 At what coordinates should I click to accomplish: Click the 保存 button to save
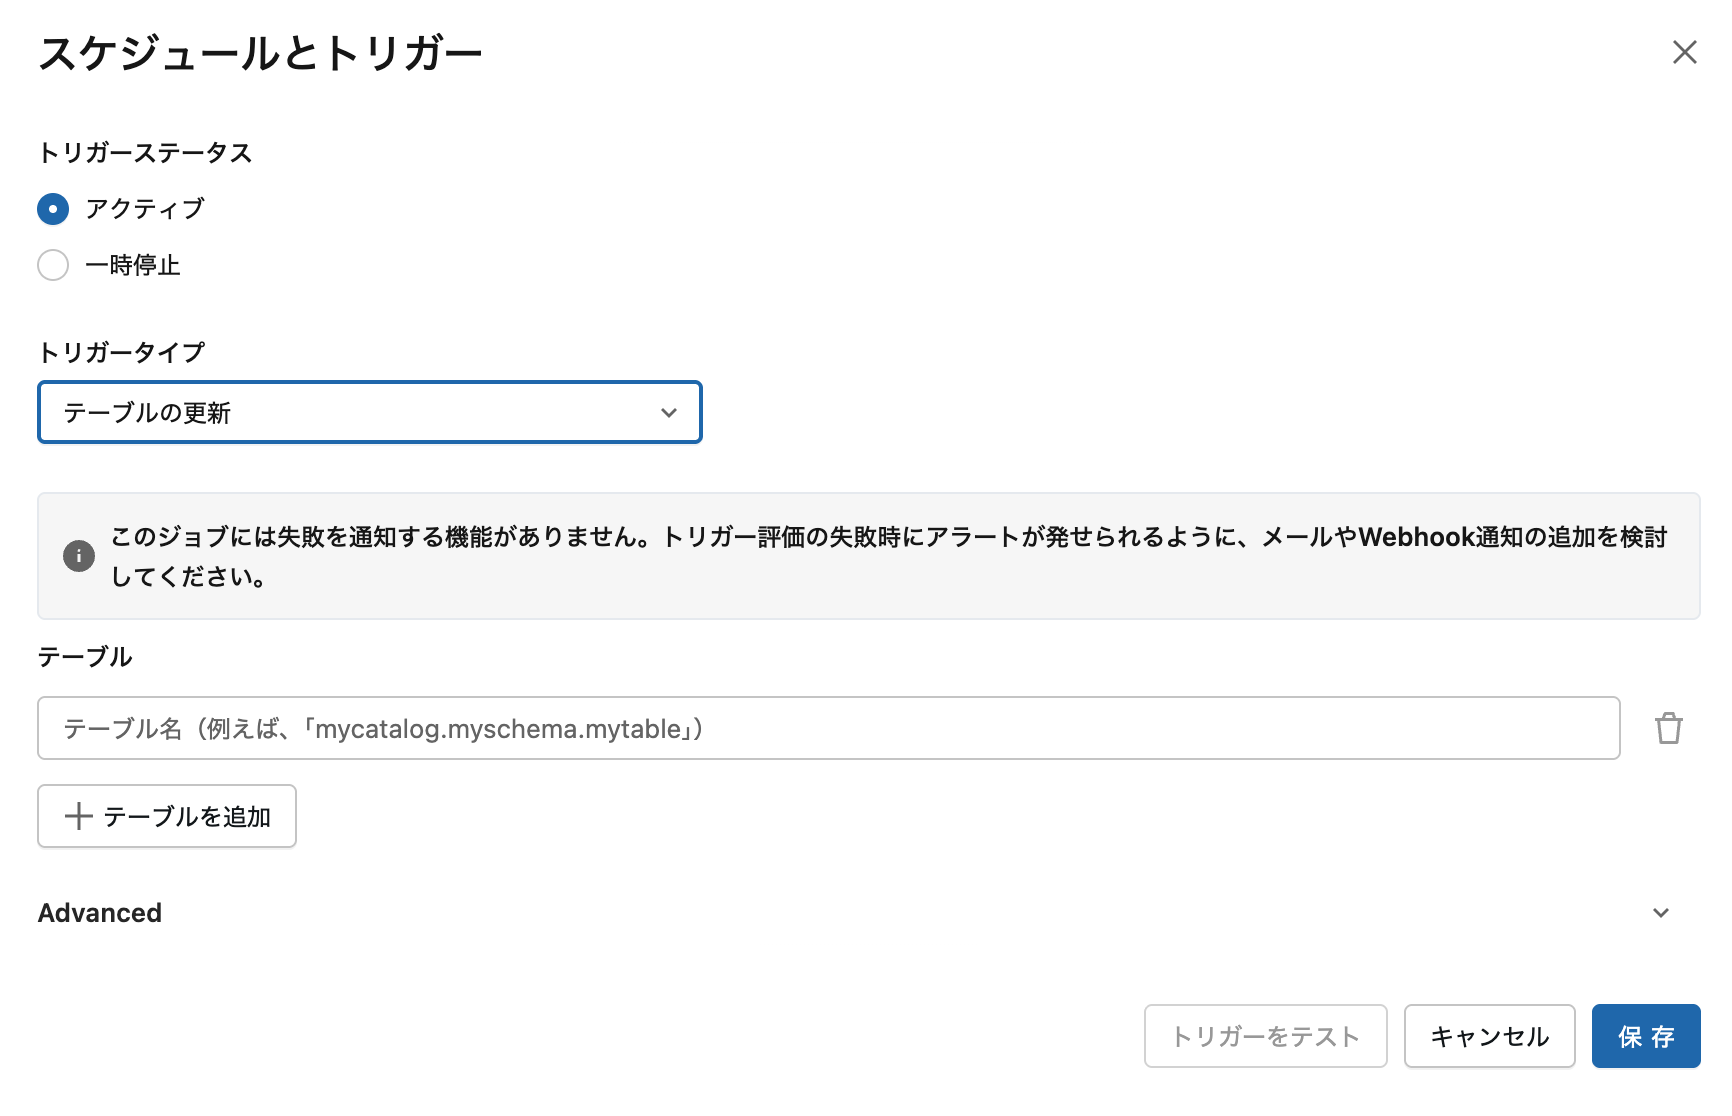pyautogui.click(x=1646, y=1036)
